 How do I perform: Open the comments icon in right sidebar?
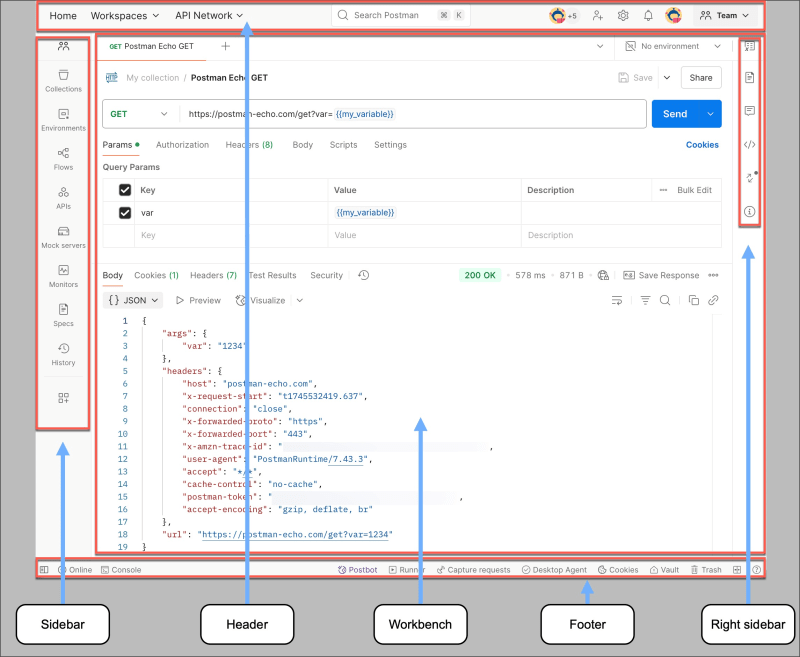(749, 111)
